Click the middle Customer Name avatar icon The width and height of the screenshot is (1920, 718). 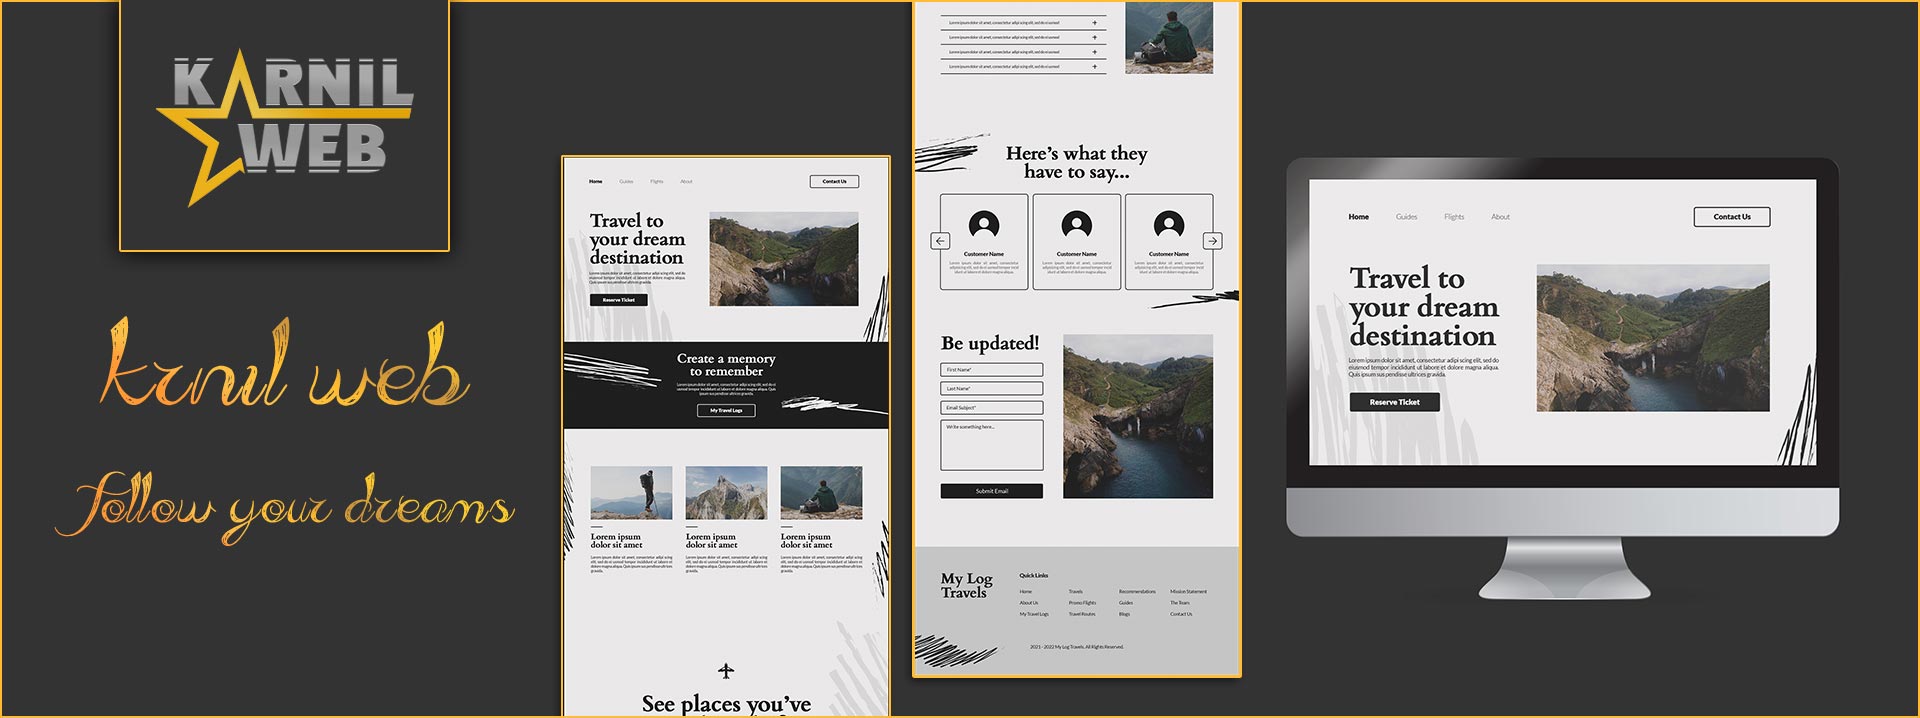1076,225
